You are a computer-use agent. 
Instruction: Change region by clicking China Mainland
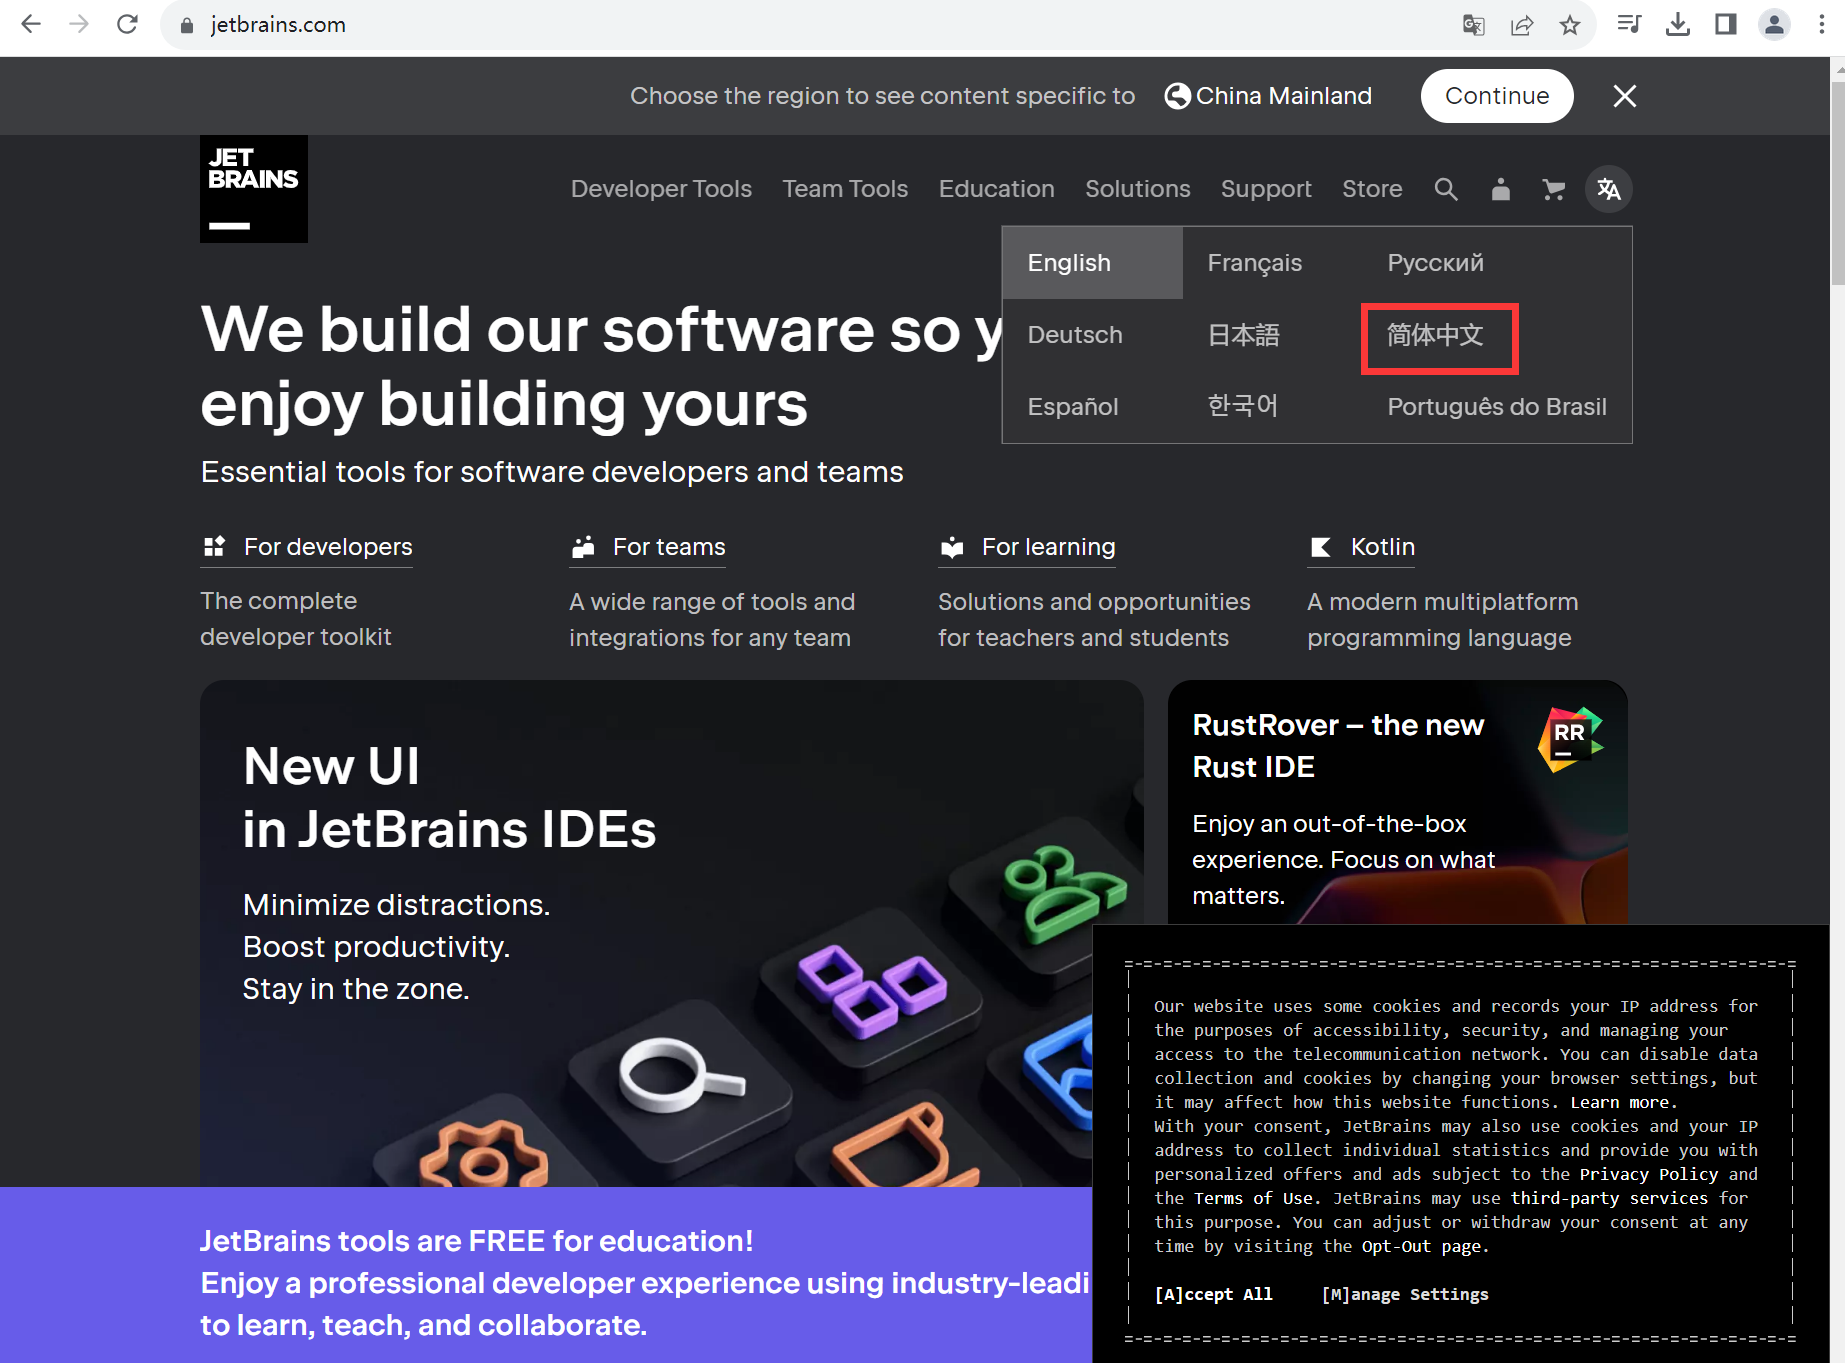1284,96
